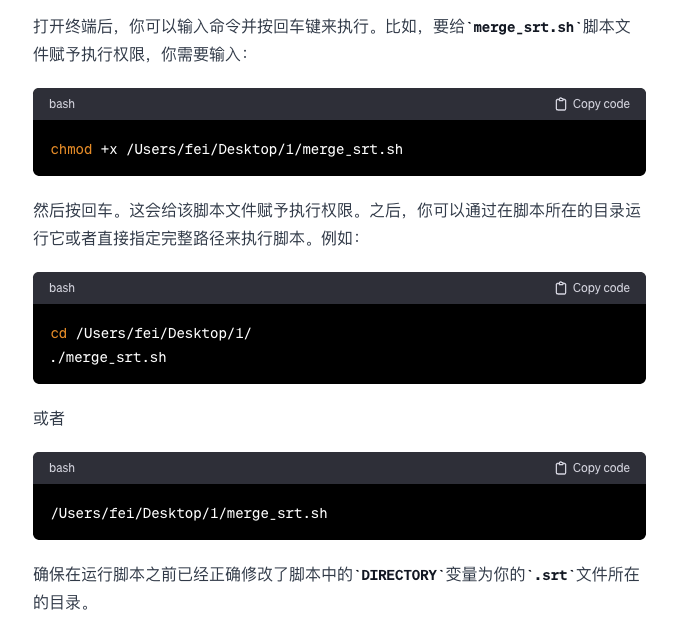Image resolution: width=688 pixels, height=638 pixels.
Task: Click the ./merge_srt.sh line in the second block
Action: (x=108, y=358)
